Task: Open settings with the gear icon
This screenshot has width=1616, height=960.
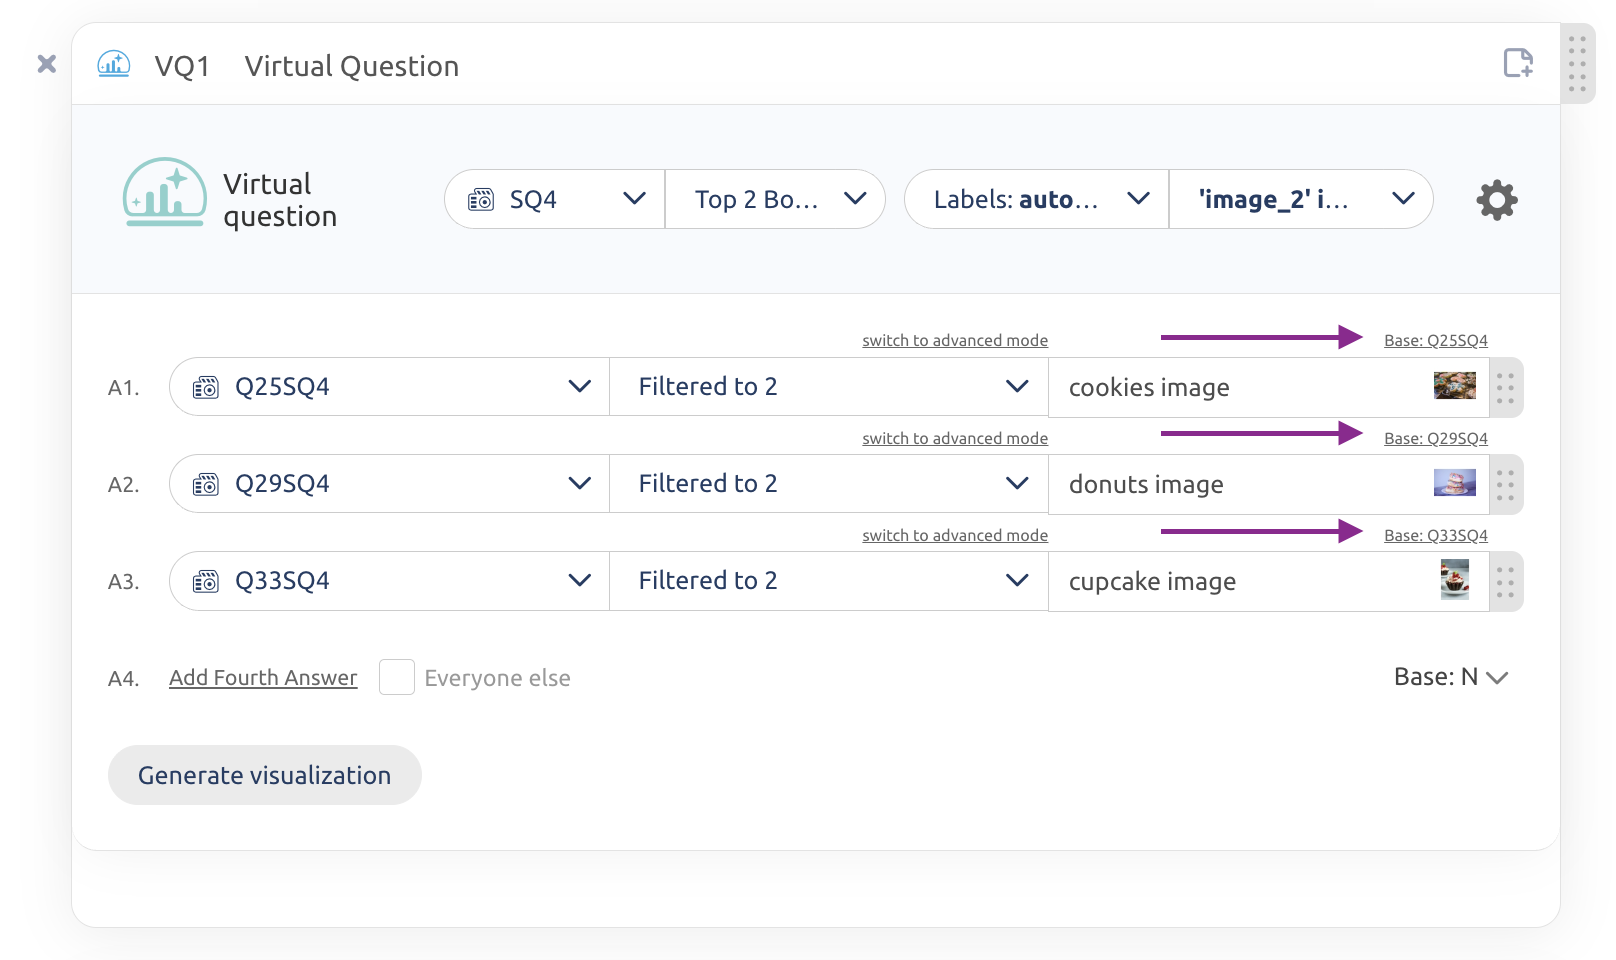Action: tap(1497, 200)
